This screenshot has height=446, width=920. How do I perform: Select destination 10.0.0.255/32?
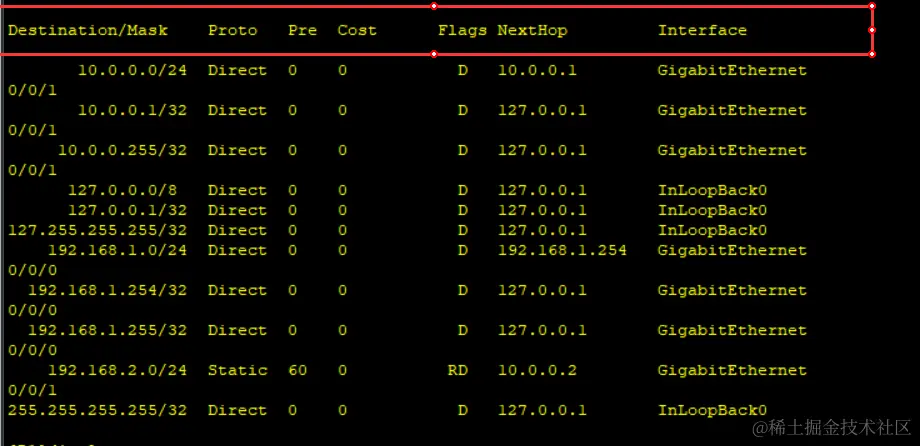point(123,150)
